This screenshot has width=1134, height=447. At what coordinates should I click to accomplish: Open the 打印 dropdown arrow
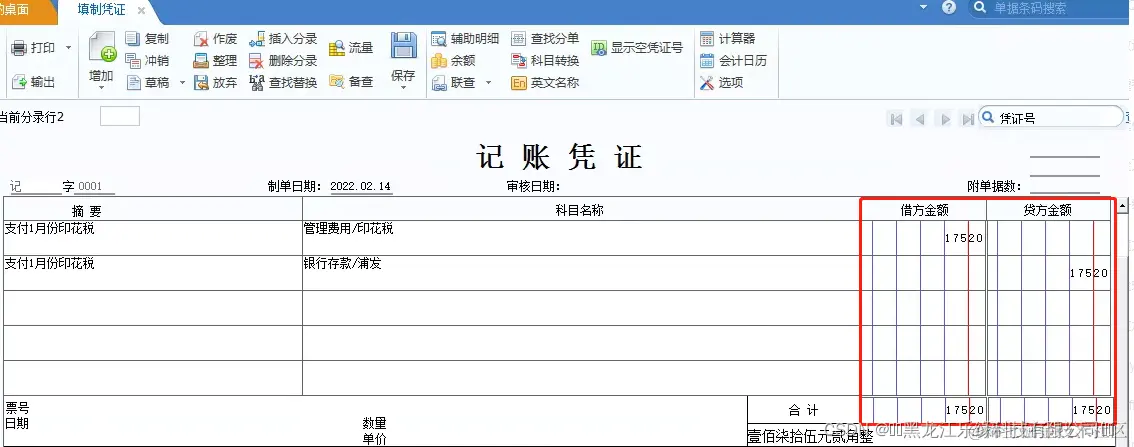[69, 48]
